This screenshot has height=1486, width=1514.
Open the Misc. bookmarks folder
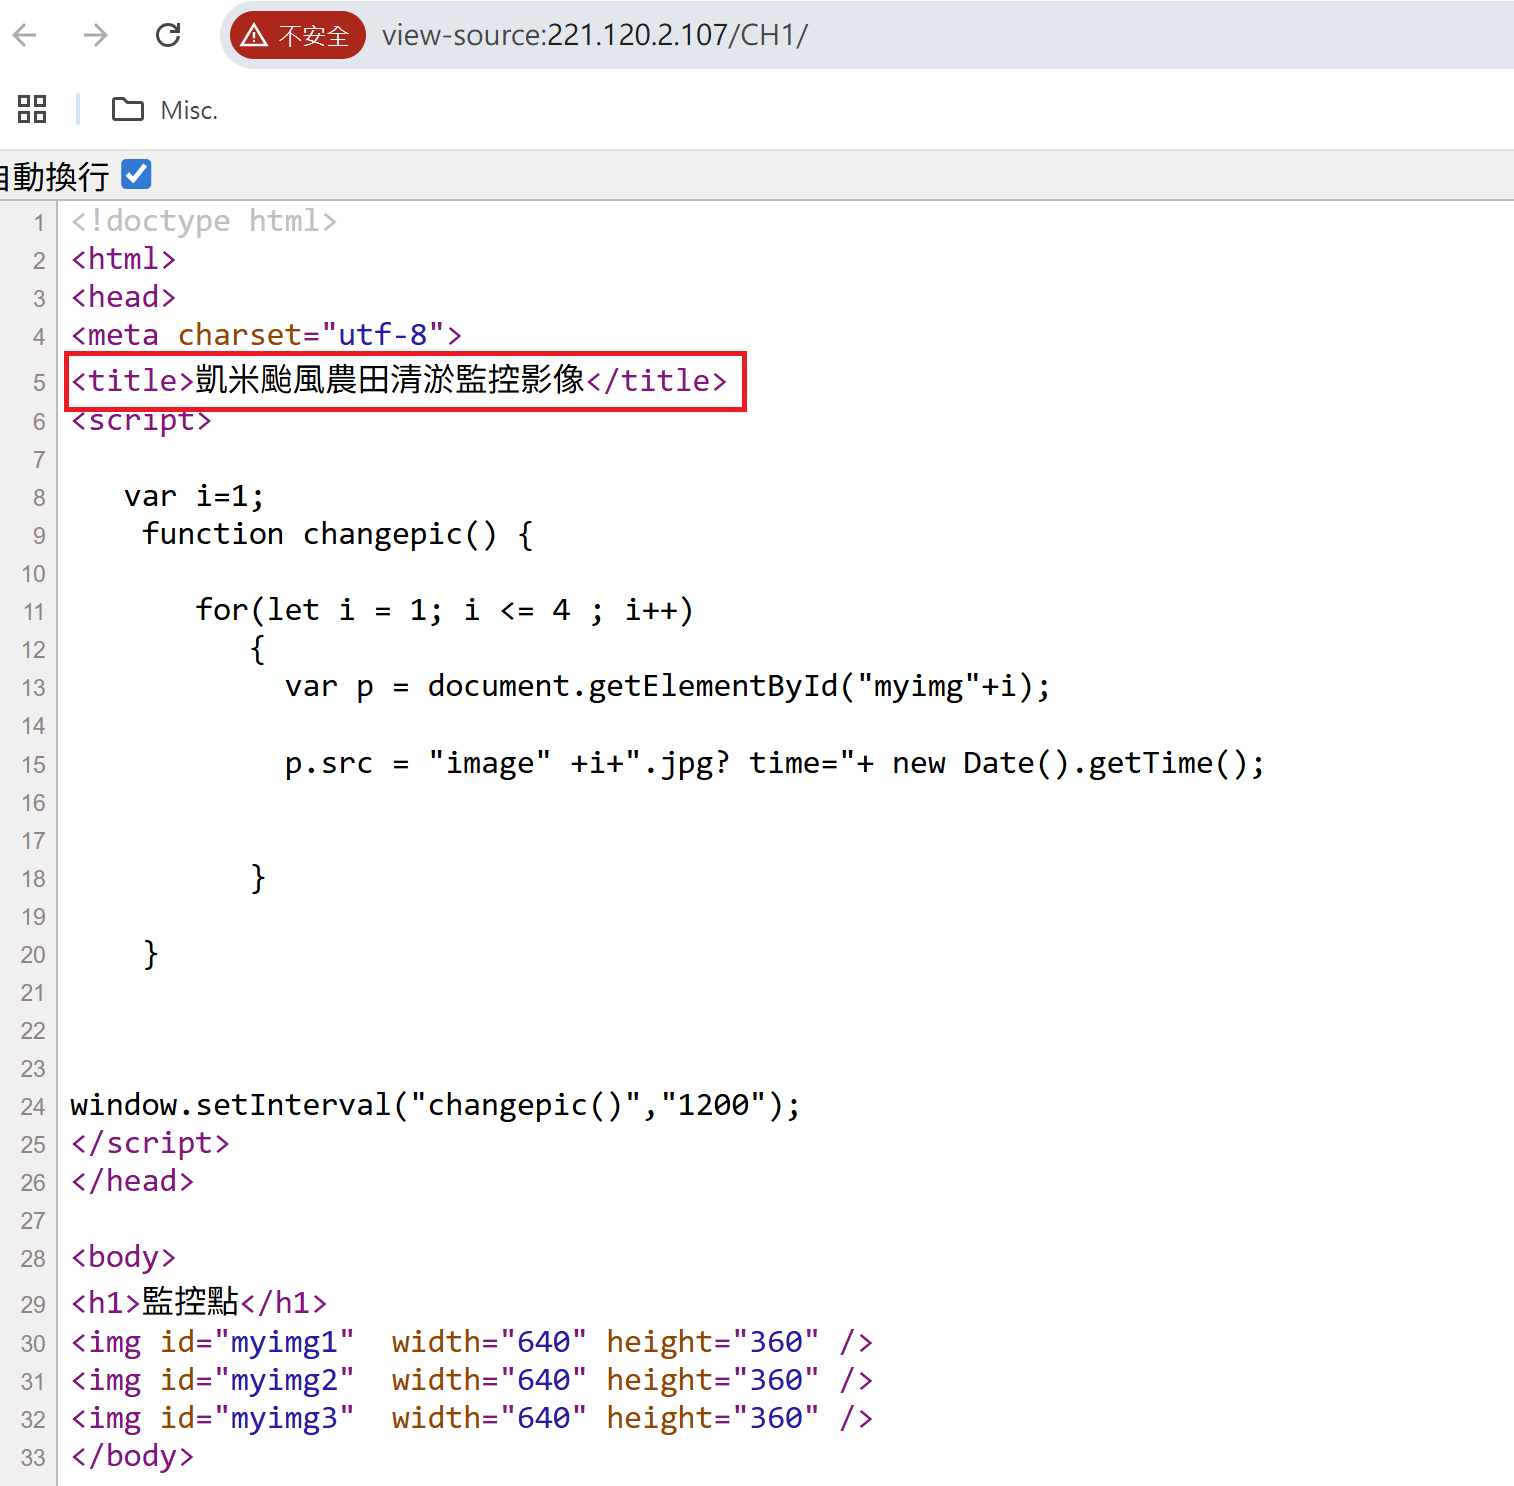click(x=164, y=109)
